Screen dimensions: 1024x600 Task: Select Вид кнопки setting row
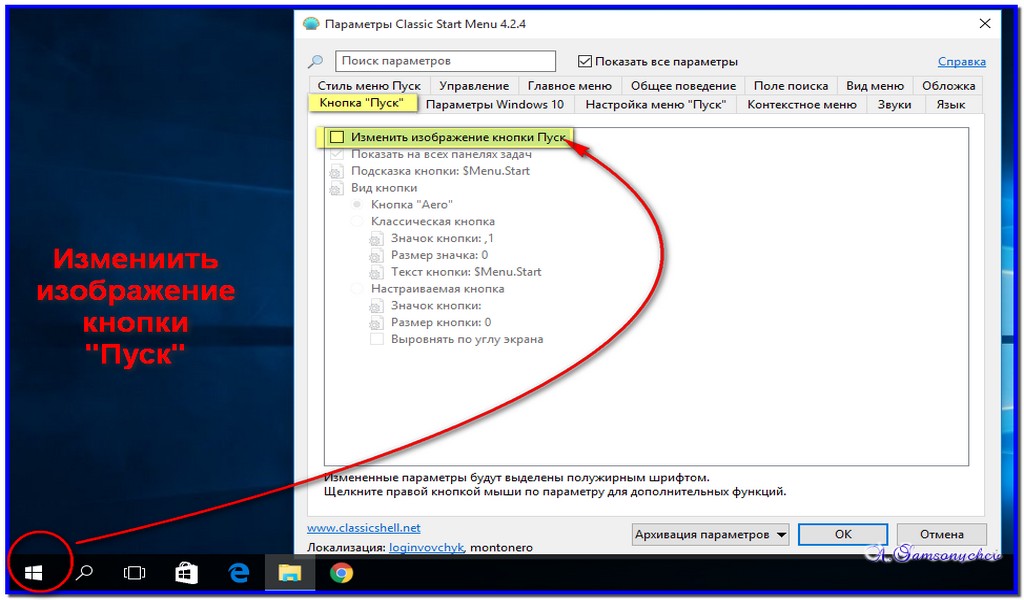click(384, 188)
